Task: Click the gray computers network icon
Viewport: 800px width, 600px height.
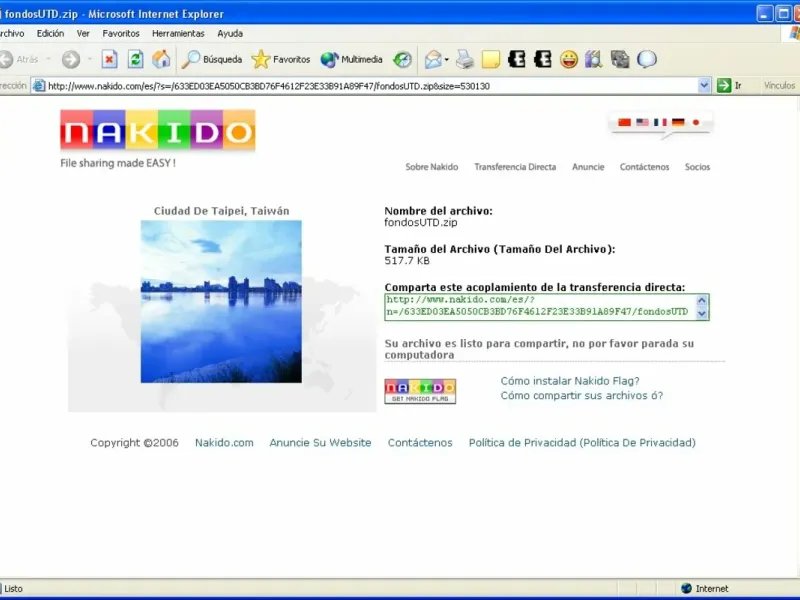Action: 620,60
